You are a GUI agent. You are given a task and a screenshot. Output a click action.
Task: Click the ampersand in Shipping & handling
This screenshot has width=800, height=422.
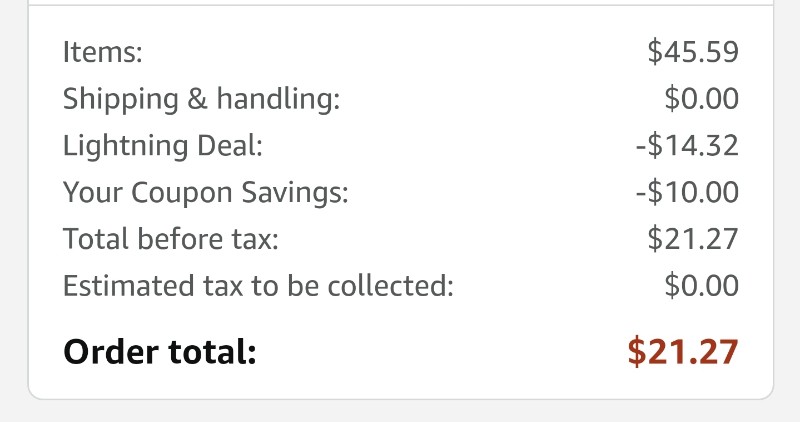point(197,98)
